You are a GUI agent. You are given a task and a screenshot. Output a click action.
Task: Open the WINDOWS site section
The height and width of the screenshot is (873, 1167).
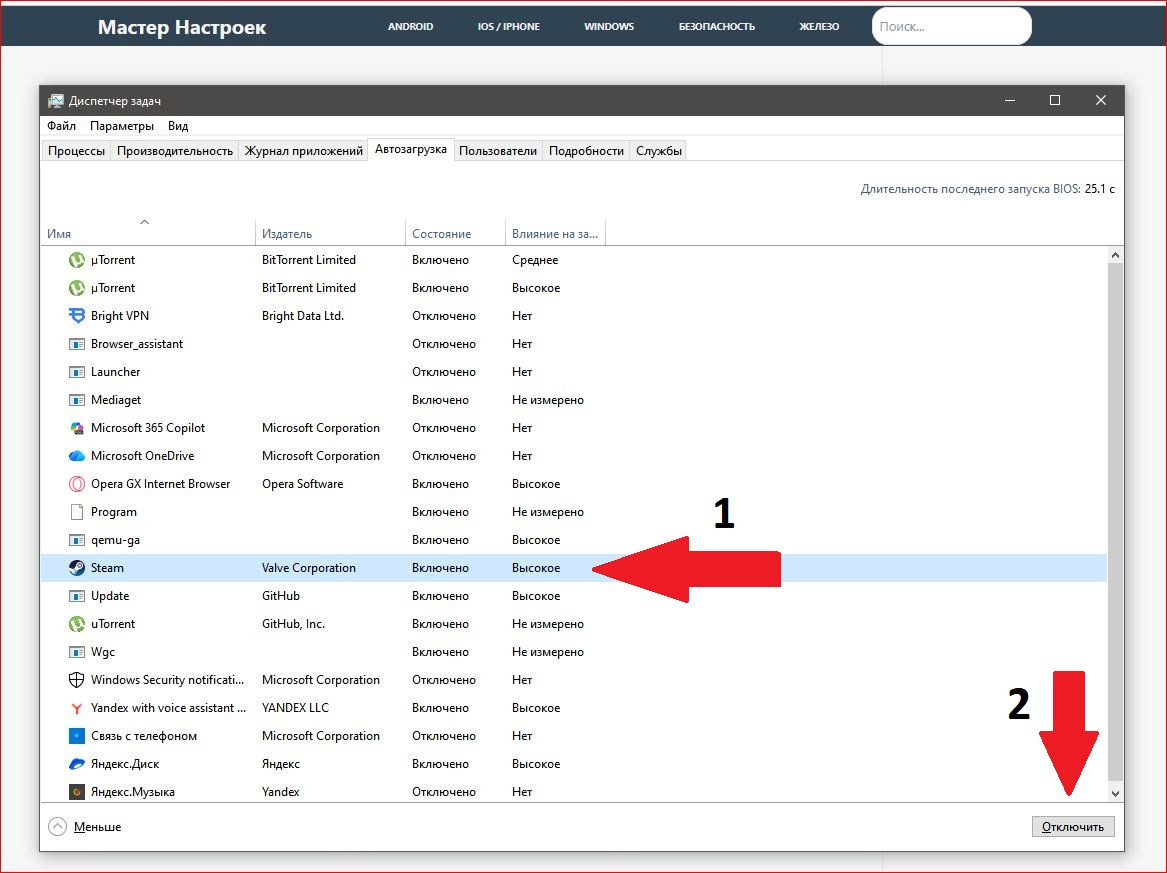coord(609,27)
